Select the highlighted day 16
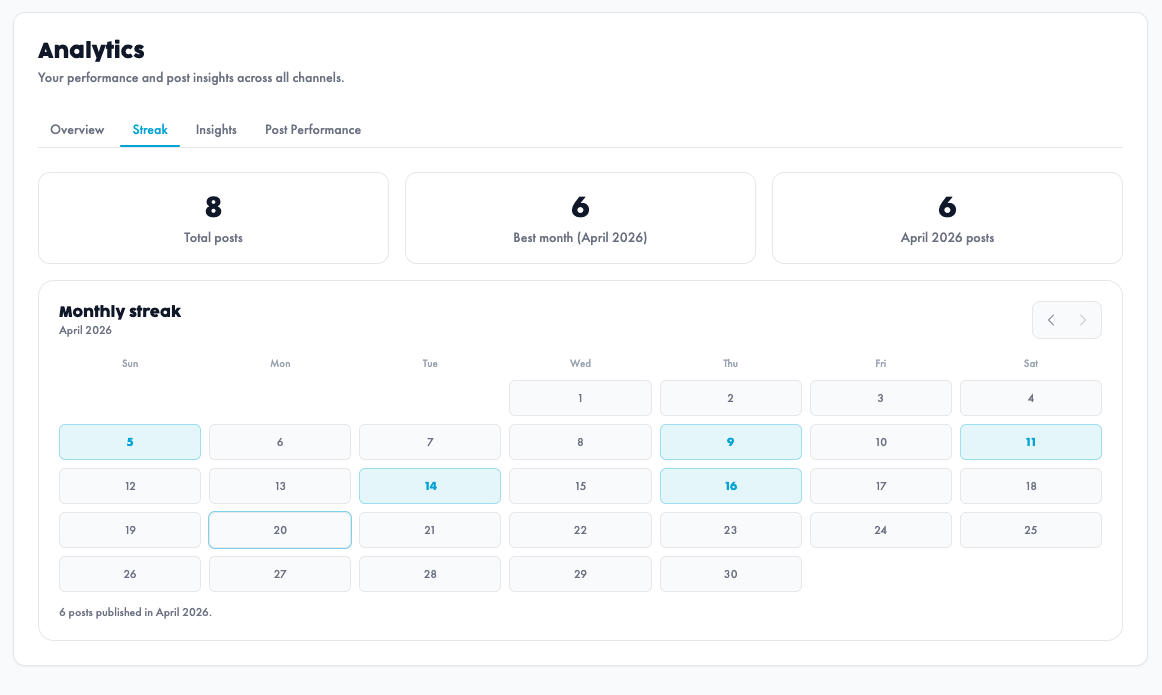 pos(730,485)
